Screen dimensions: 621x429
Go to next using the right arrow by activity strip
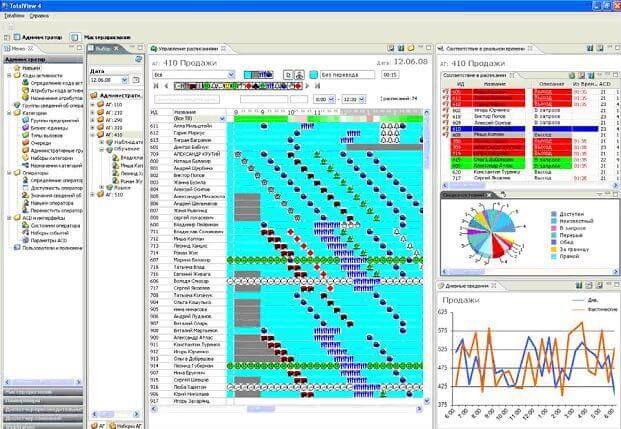click(307, 86)
